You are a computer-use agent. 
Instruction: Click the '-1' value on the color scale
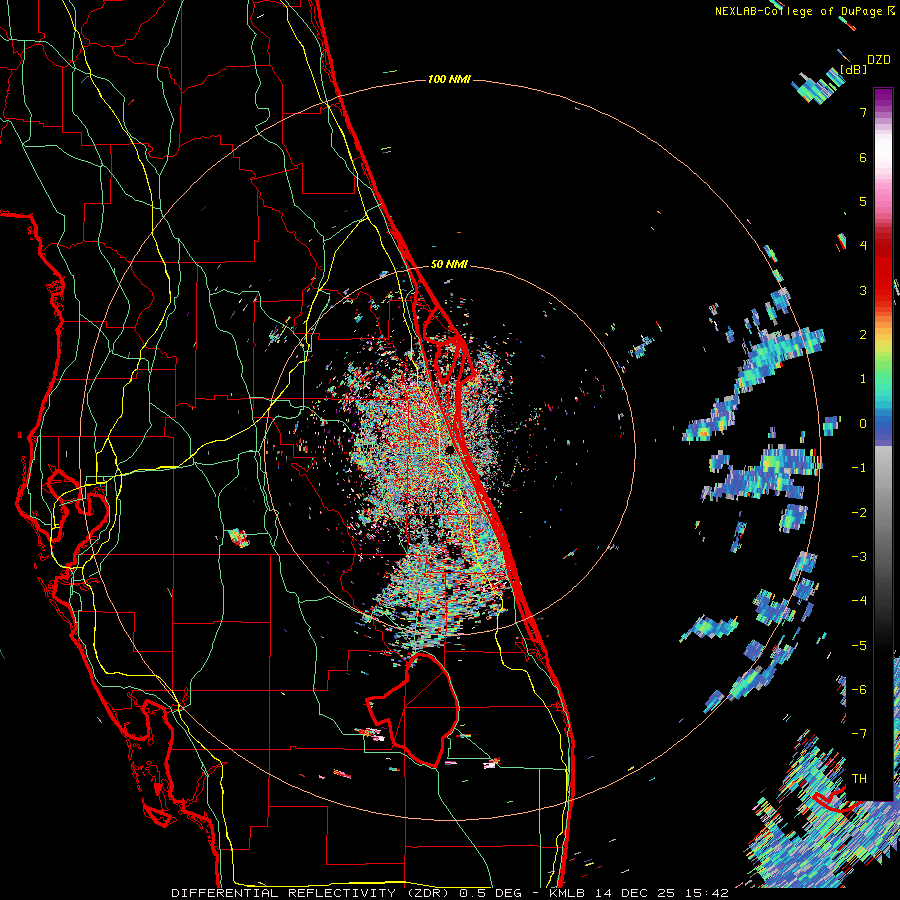pos(859,467)
